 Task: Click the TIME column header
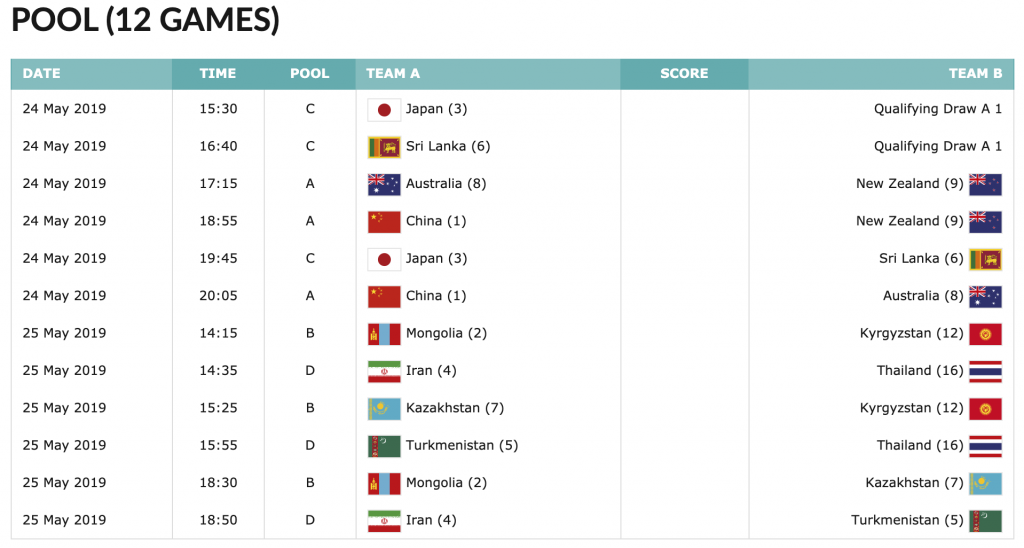point(218,74)
